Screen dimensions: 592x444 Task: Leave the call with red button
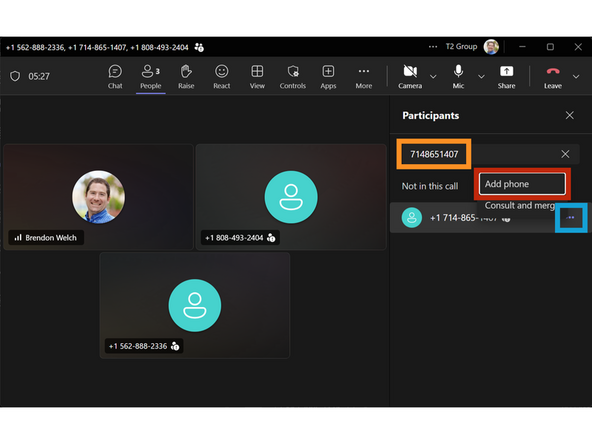(x=553, y=76)
